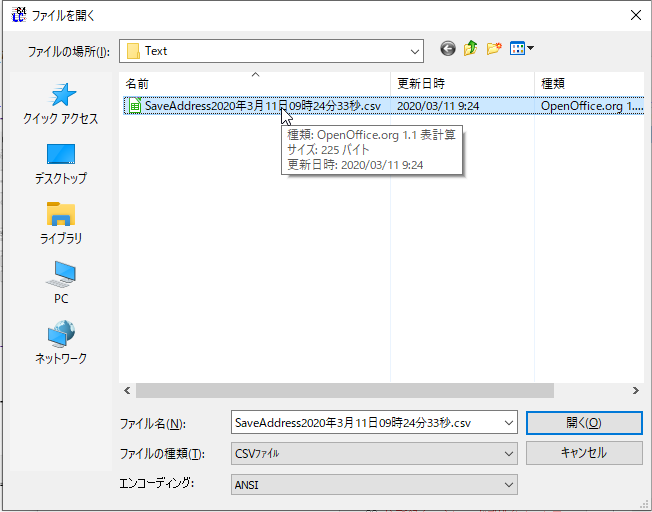The width and height of the screenshot is (652, 512).
Task: Click the horizontal scrollbar thumb
Action: [345, 391]
